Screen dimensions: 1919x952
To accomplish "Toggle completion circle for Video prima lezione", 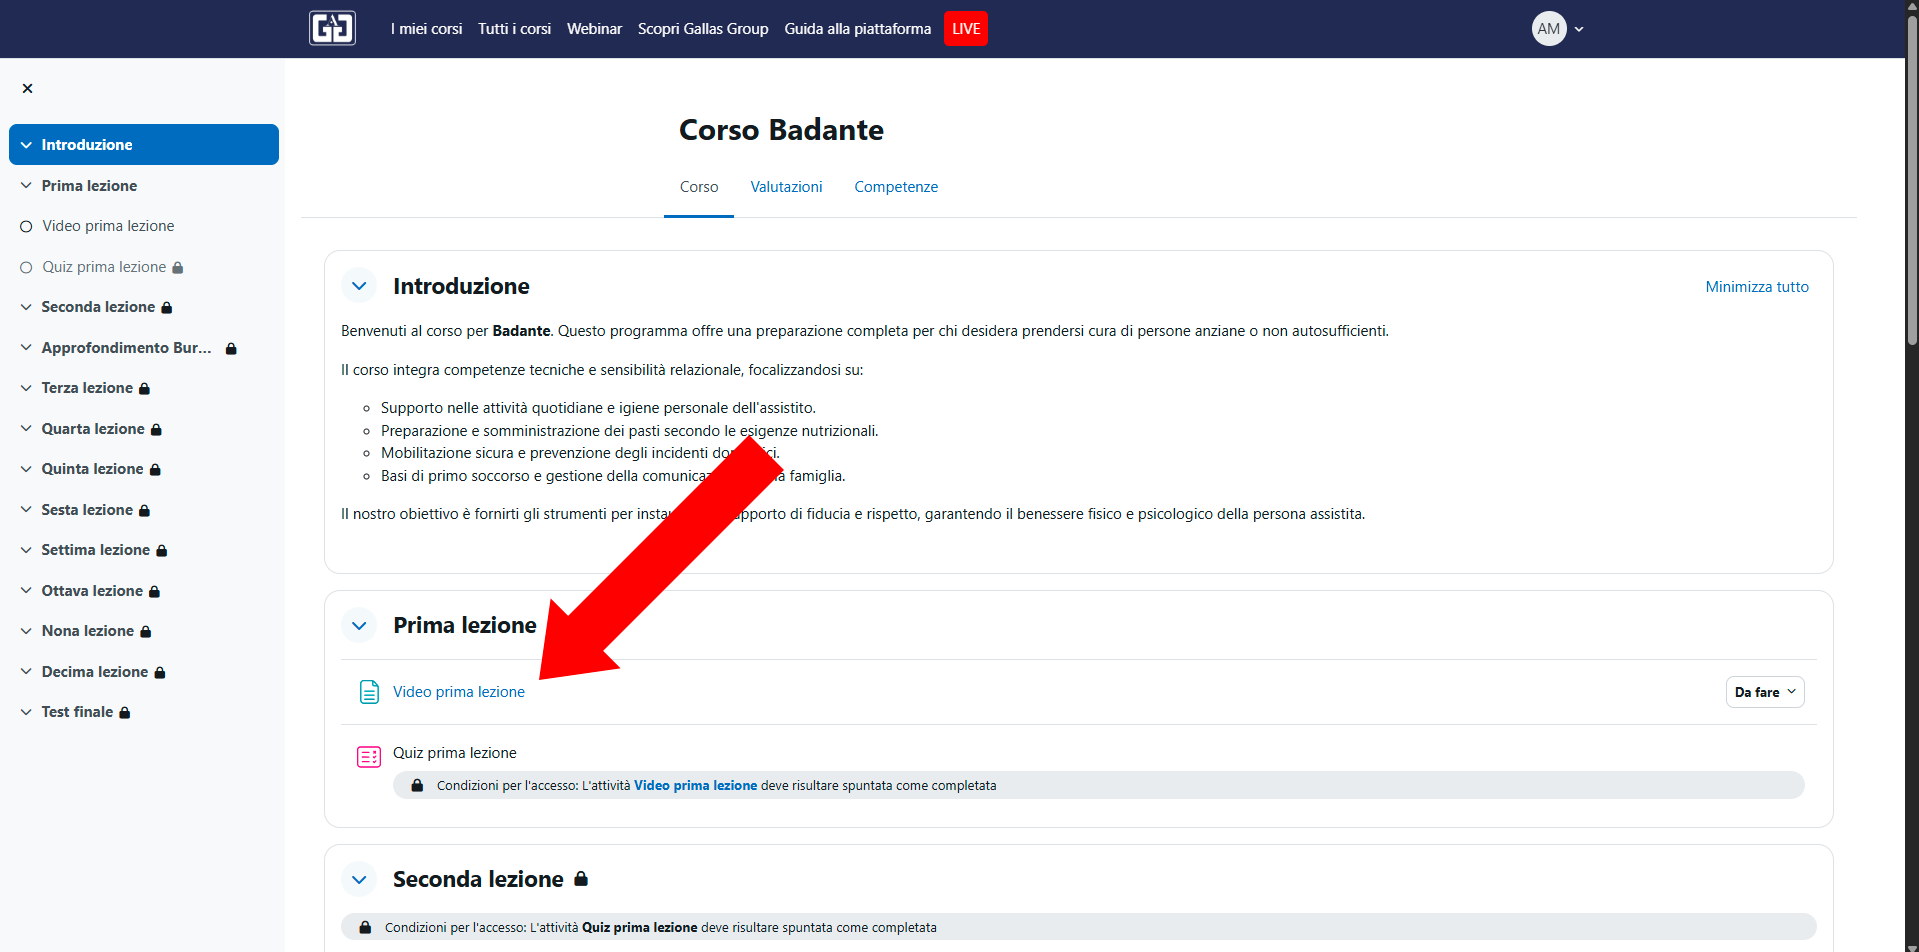I will 26,227.
